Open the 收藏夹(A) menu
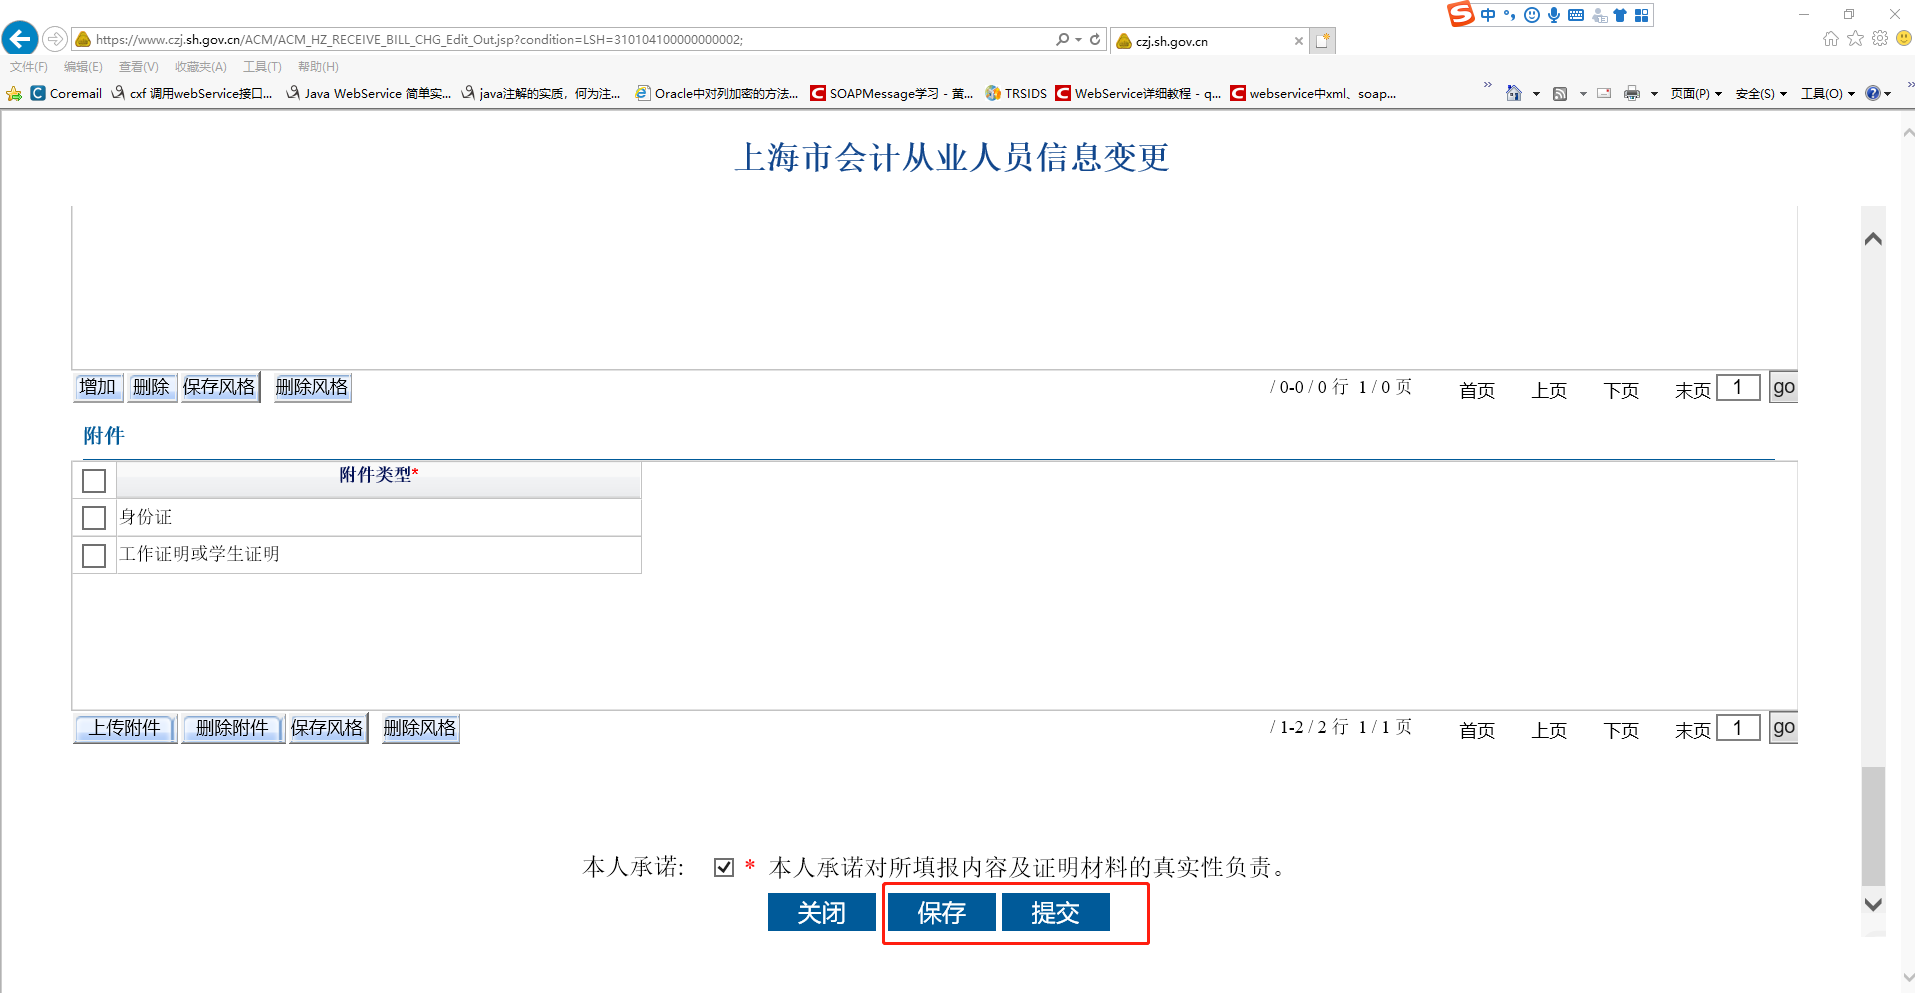The width and height of the screenshot is (1915, 993). coord(200,67)
